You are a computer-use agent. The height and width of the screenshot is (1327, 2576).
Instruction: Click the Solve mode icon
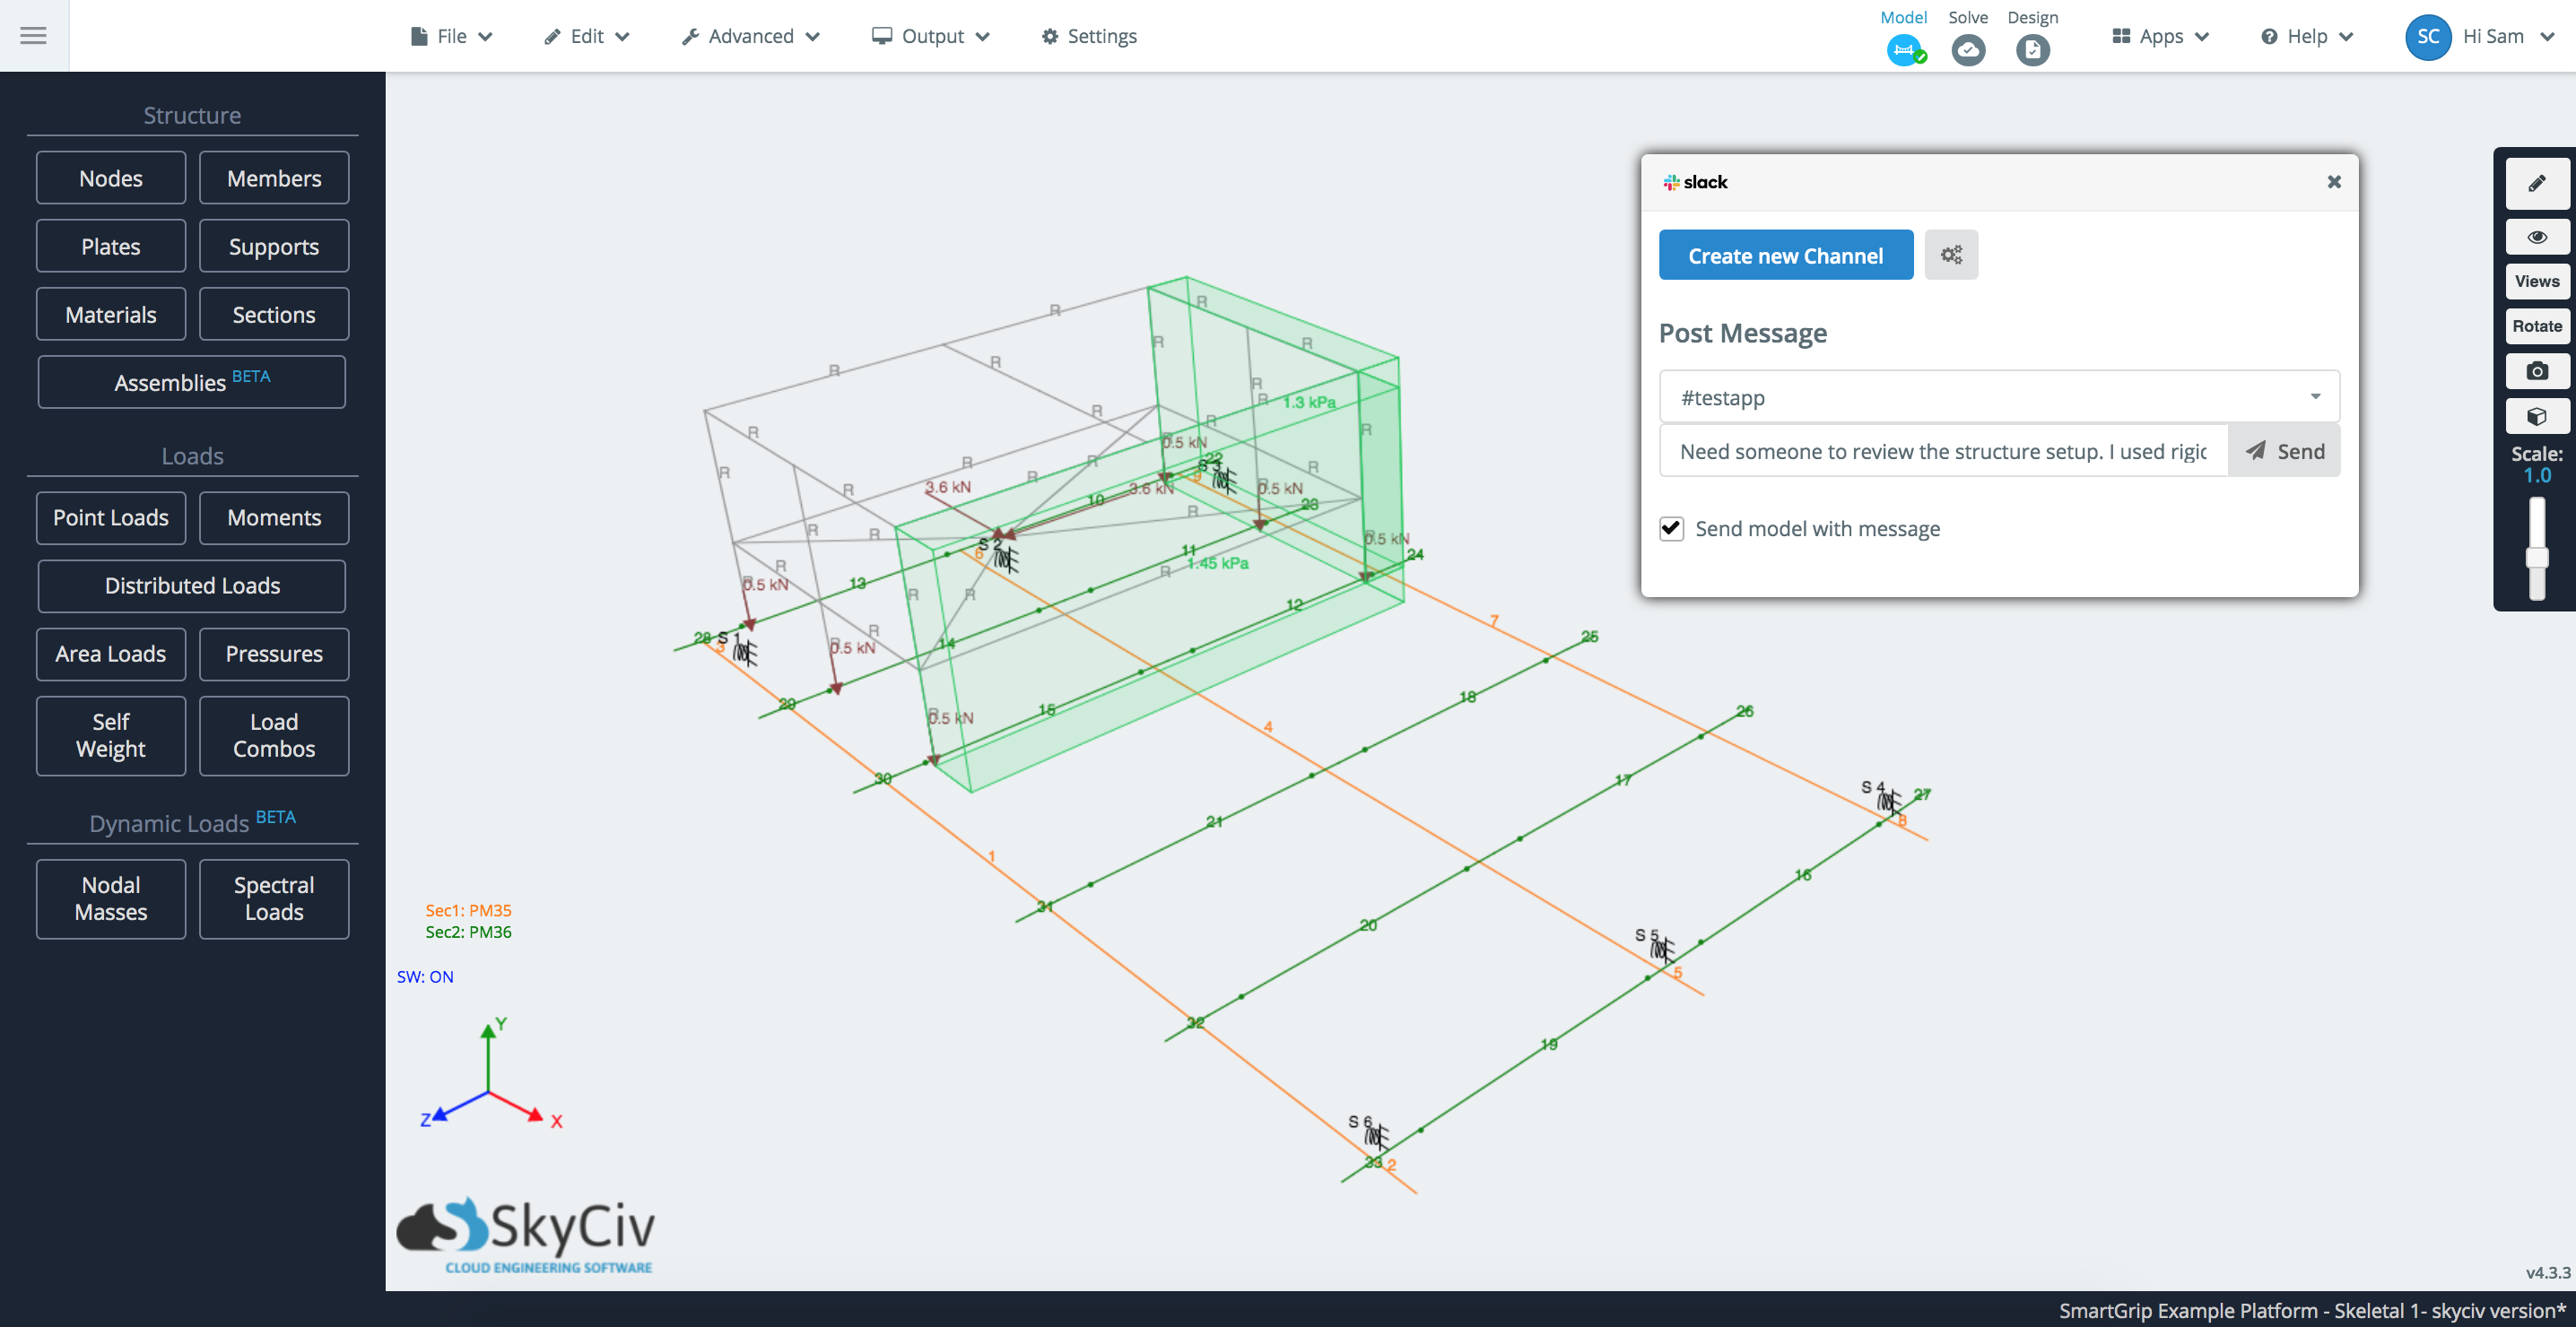point(1967,48)
